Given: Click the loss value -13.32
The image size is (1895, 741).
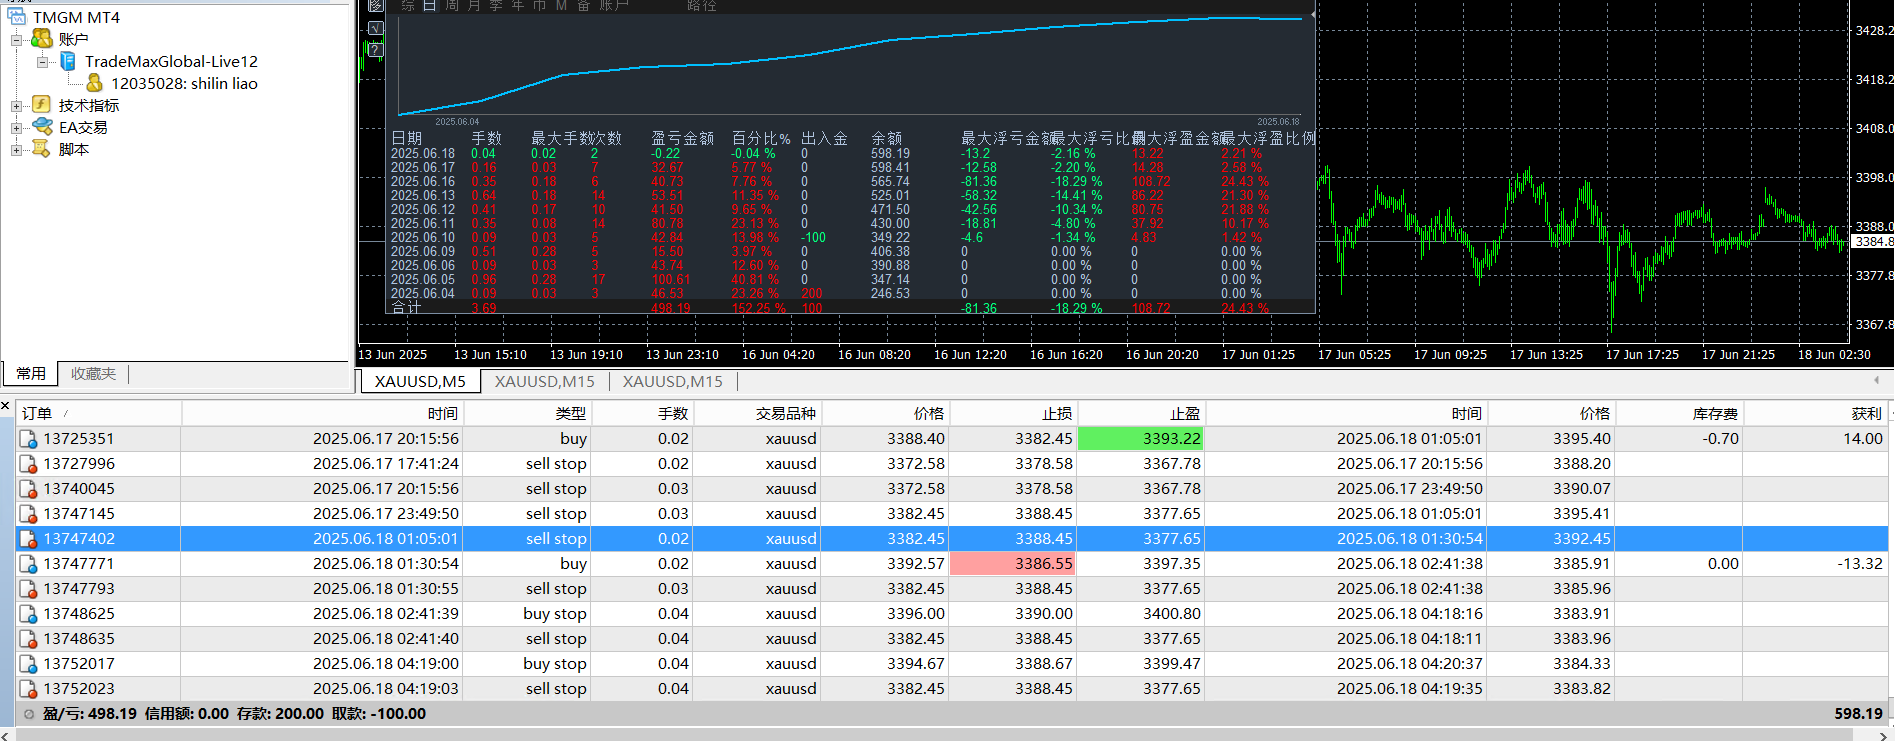Looking at the screenshot, I should (x=1859, y=563).
